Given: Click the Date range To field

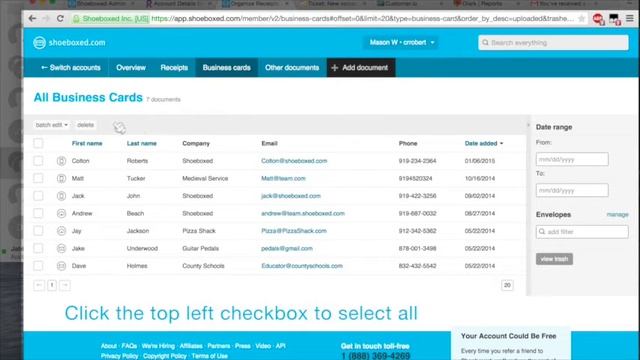Looking at the screenshot, I should pyautogui.click(x=572, y=190).
